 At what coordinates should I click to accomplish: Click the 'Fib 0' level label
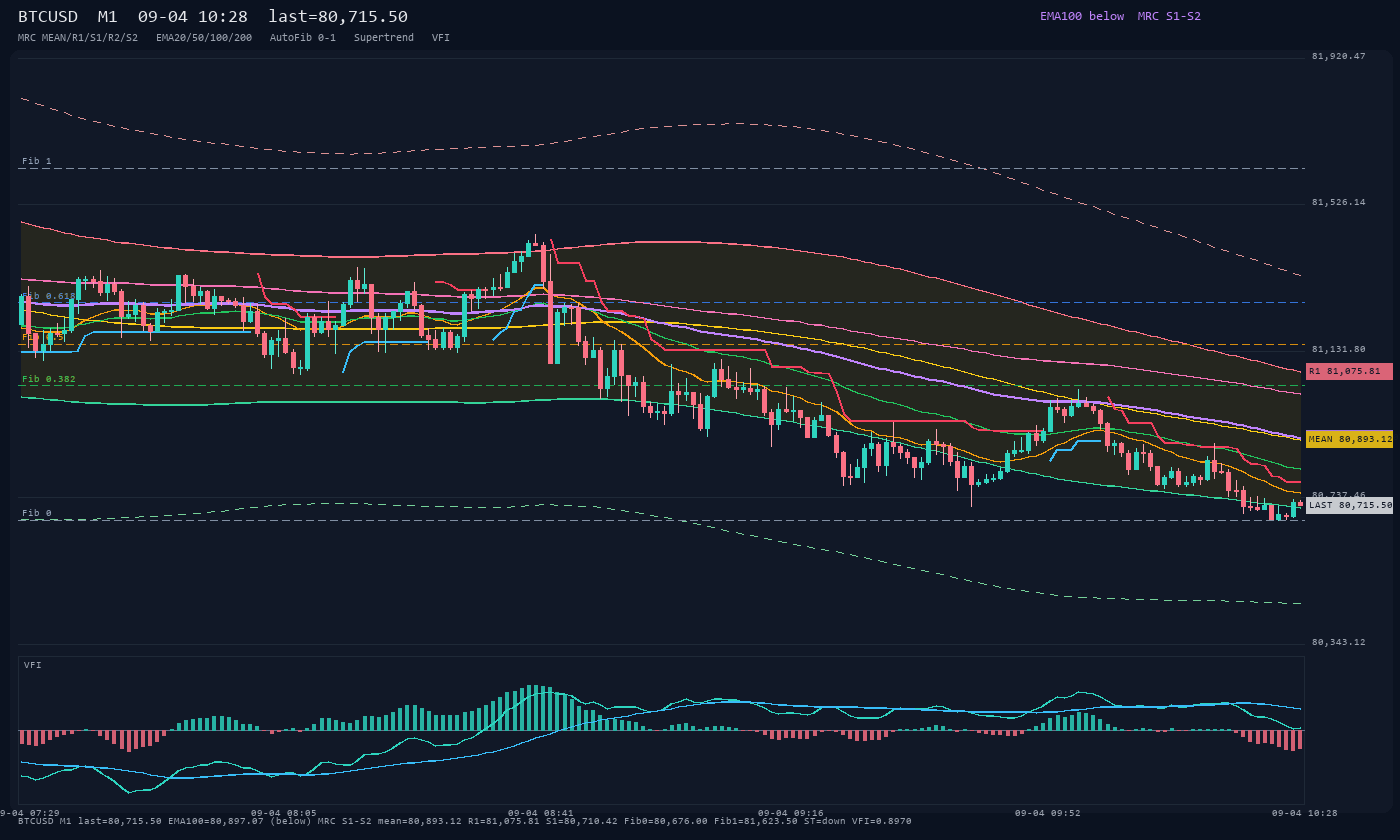click(x=37, y=513)
